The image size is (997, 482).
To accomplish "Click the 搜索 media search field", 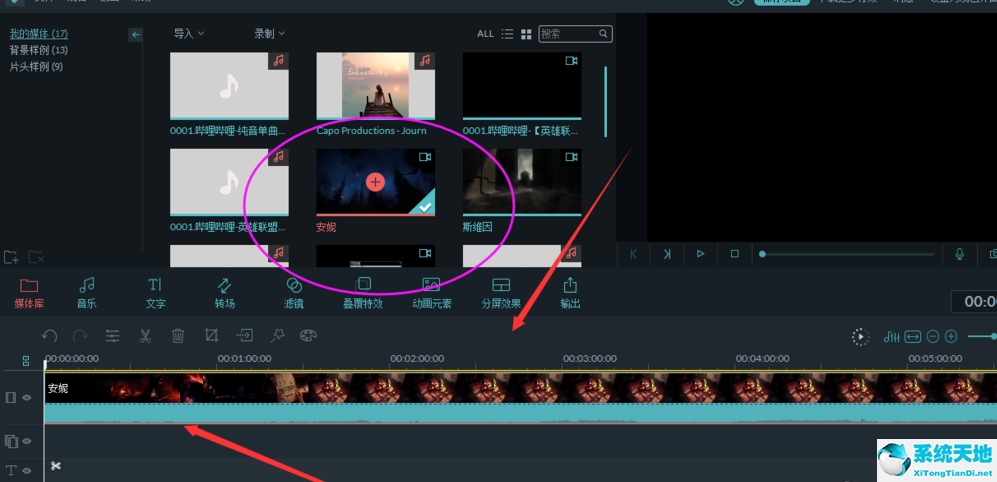I will tap(570, 34).
